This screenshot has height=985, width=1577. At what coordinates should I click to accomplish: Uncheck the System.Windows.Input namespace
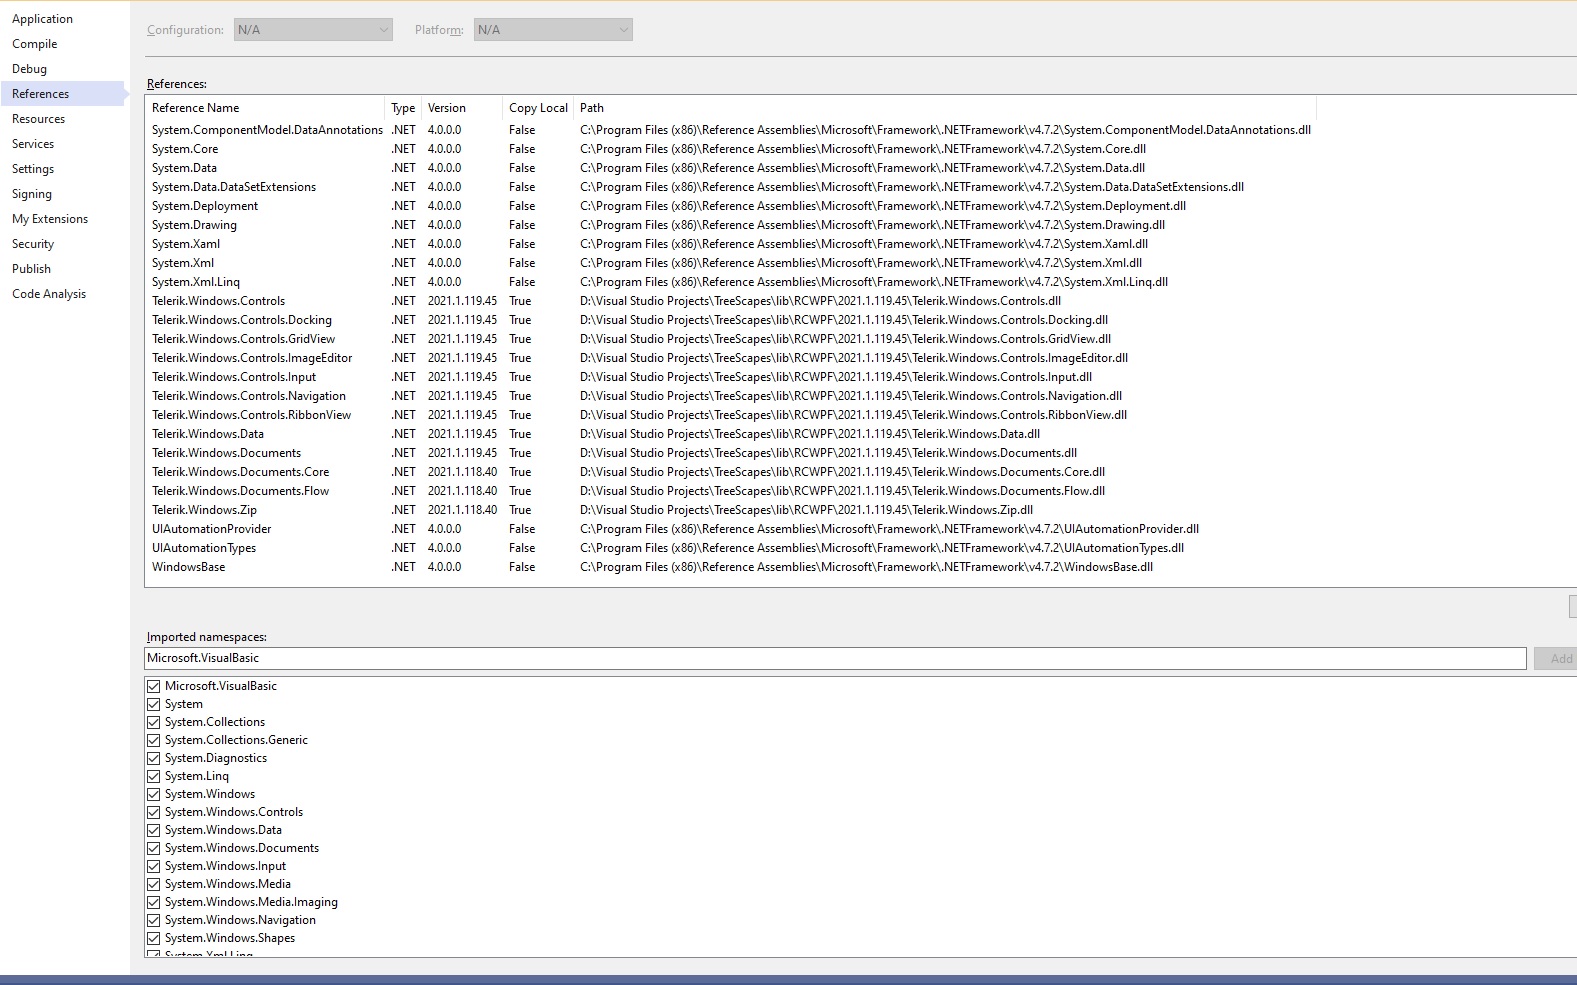coord(154,866)
